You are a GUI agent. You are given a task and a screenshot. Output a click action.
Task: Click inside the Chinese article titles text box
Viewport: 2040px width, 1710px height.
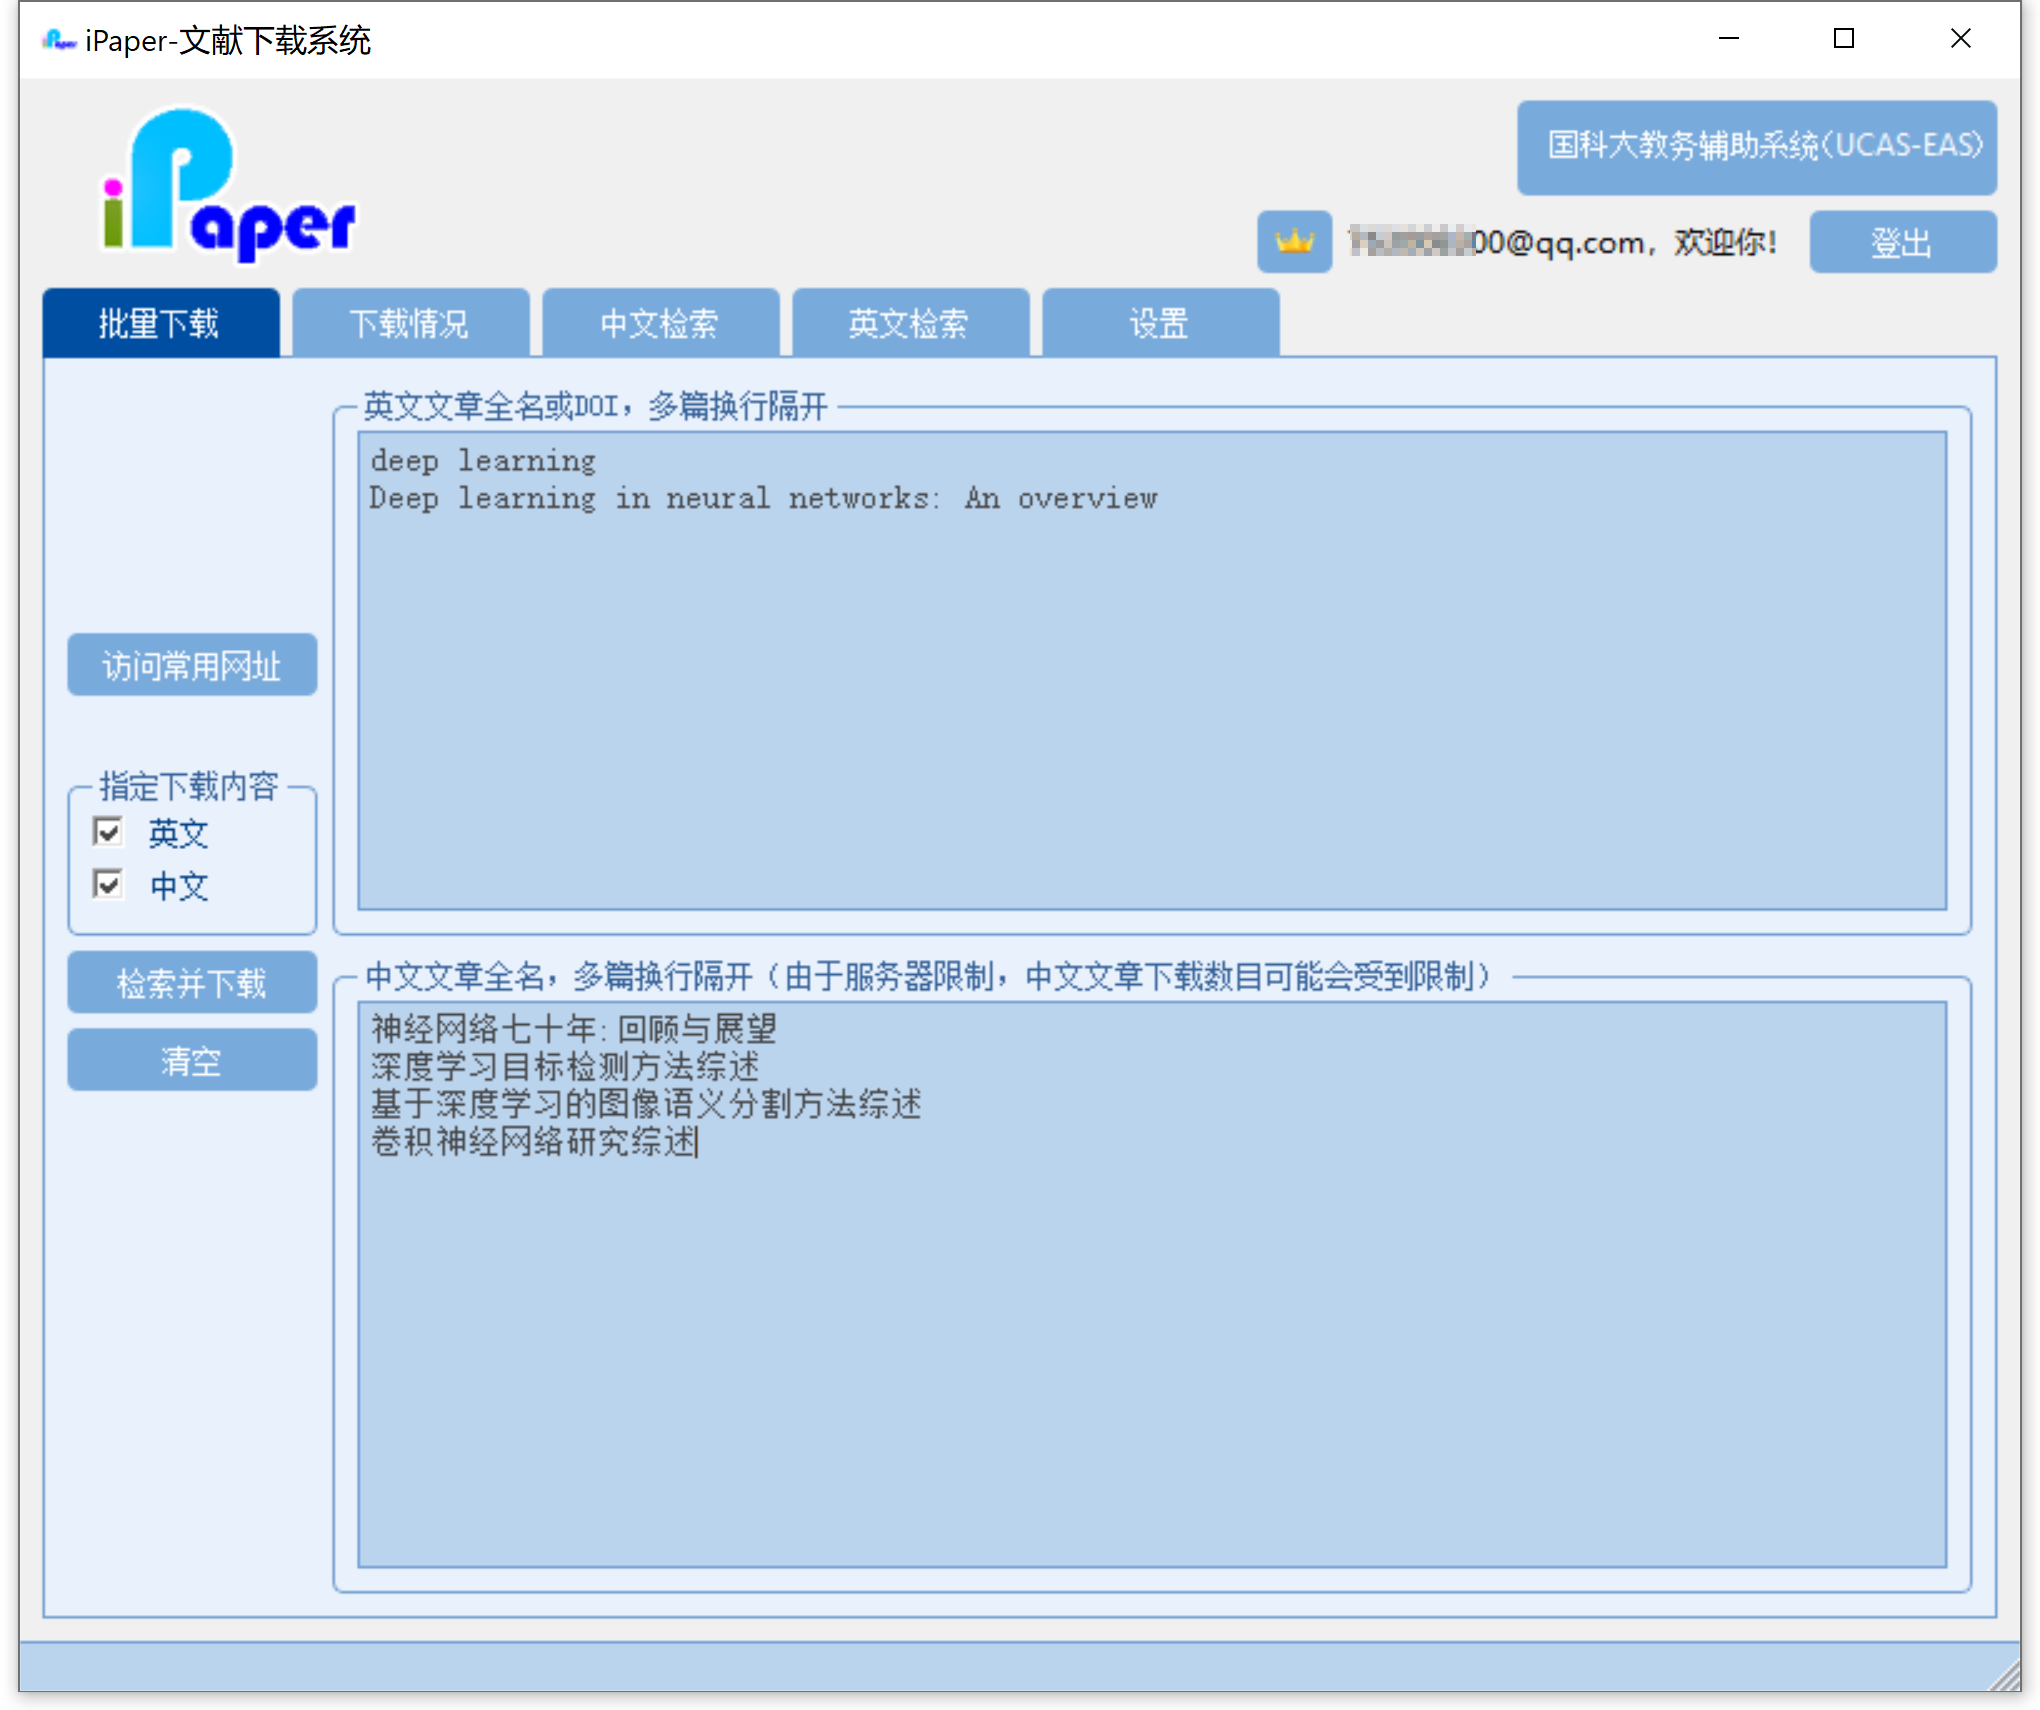(1150, 1350)
